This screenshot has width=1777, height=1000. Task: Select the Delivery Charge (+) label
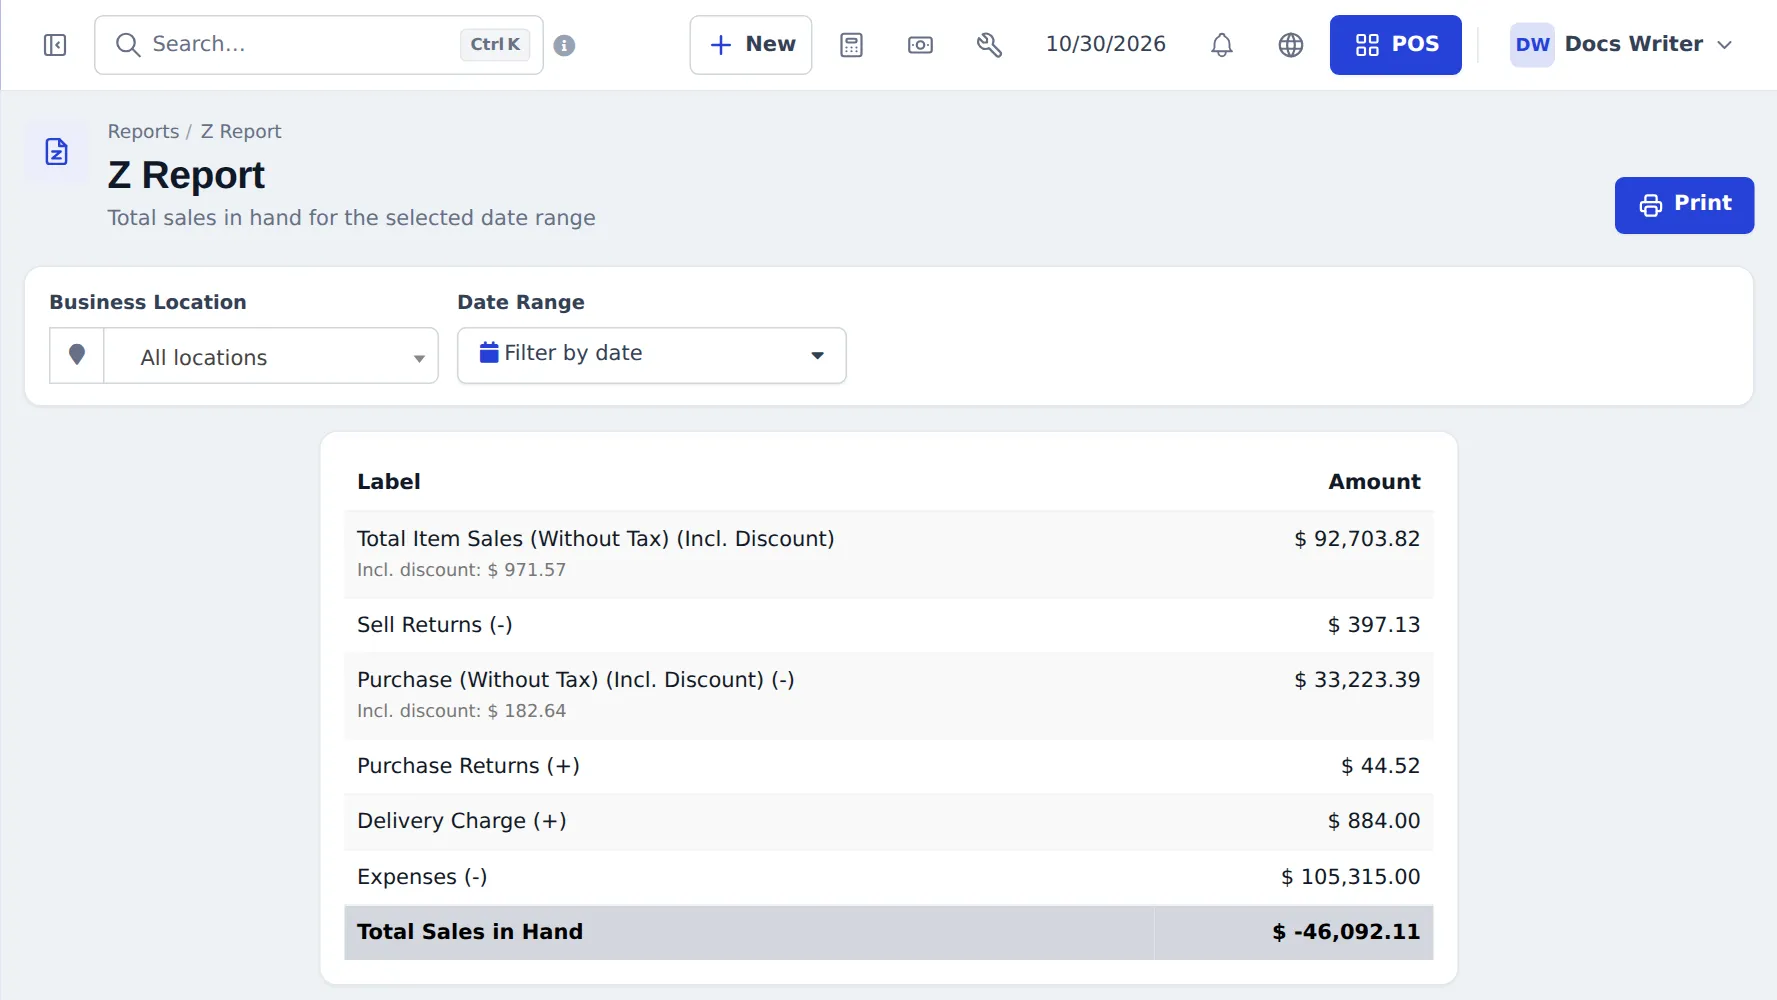[462, 820]
